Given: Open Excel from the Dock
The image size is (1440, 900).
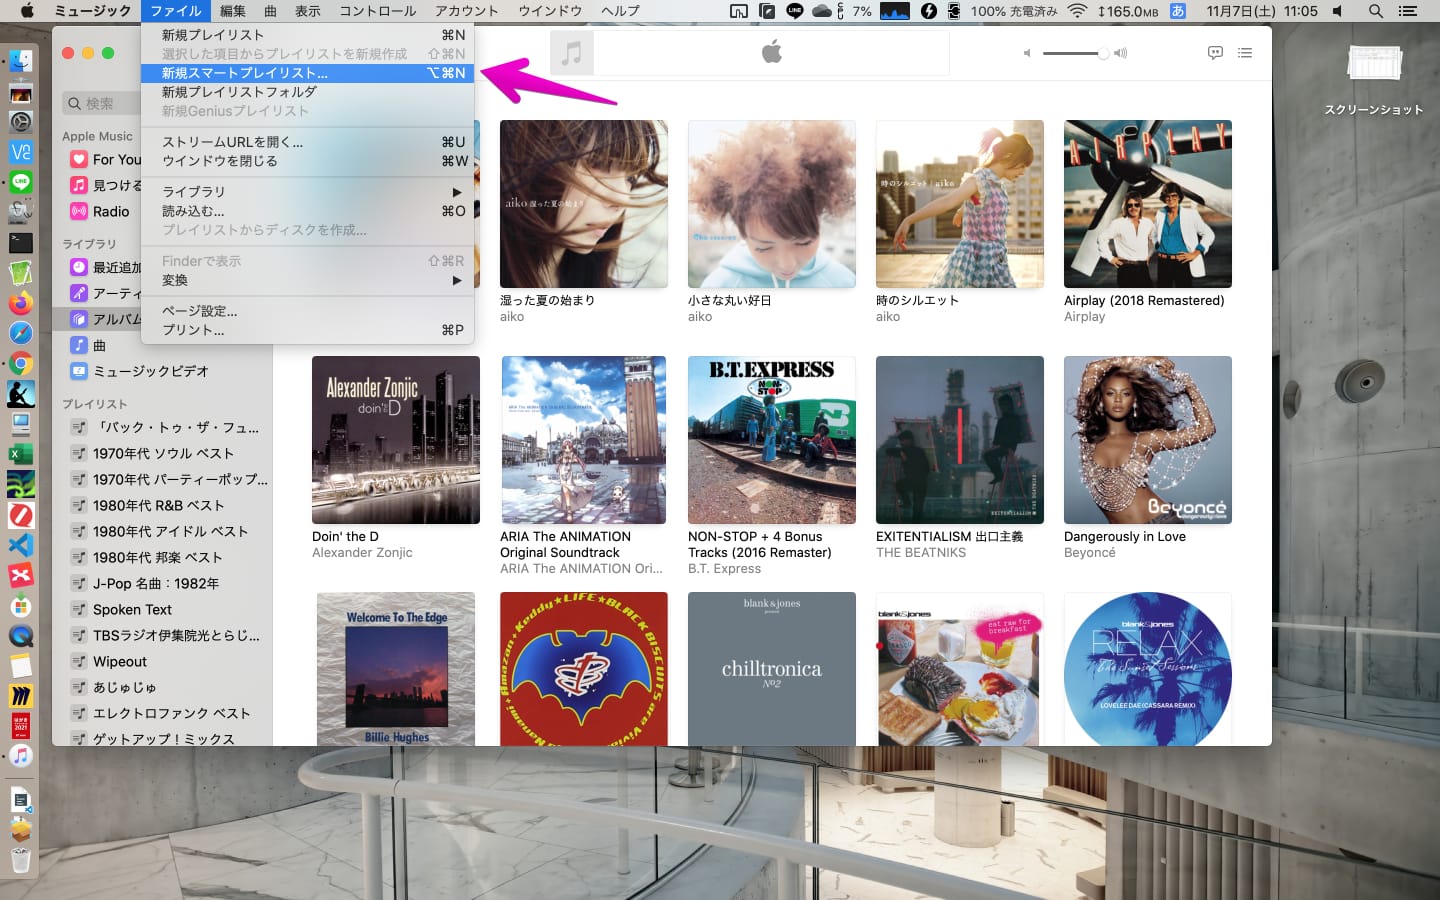Looking at the screenshot, I should pos(21,454).
